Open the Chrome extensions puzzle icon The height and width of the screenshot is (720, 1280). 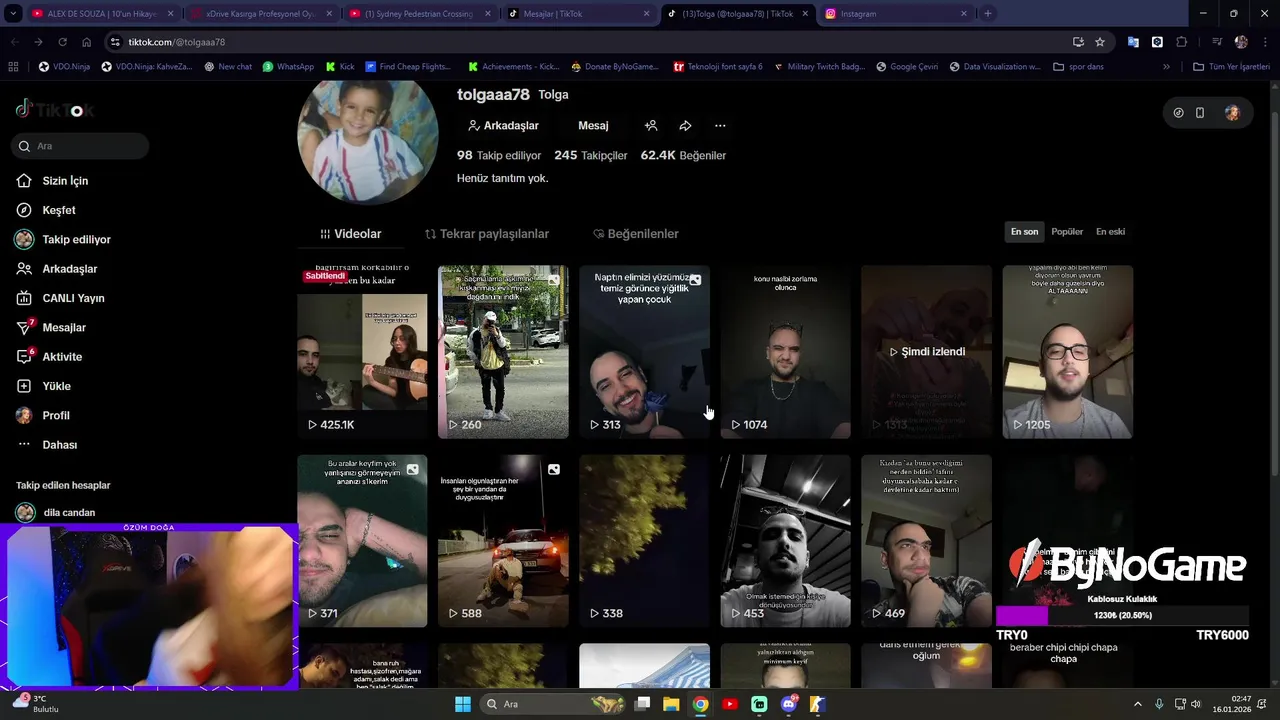pos(1181,42)
